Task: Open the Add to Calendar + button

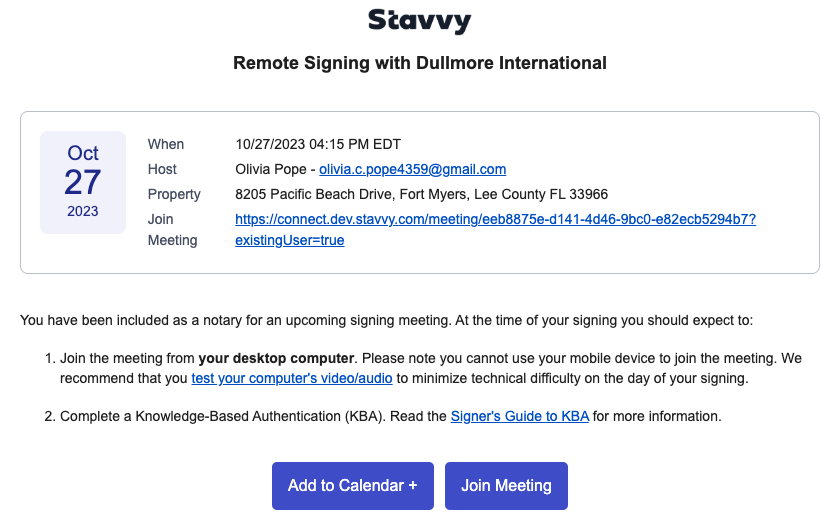Action: tap(353, 486)
